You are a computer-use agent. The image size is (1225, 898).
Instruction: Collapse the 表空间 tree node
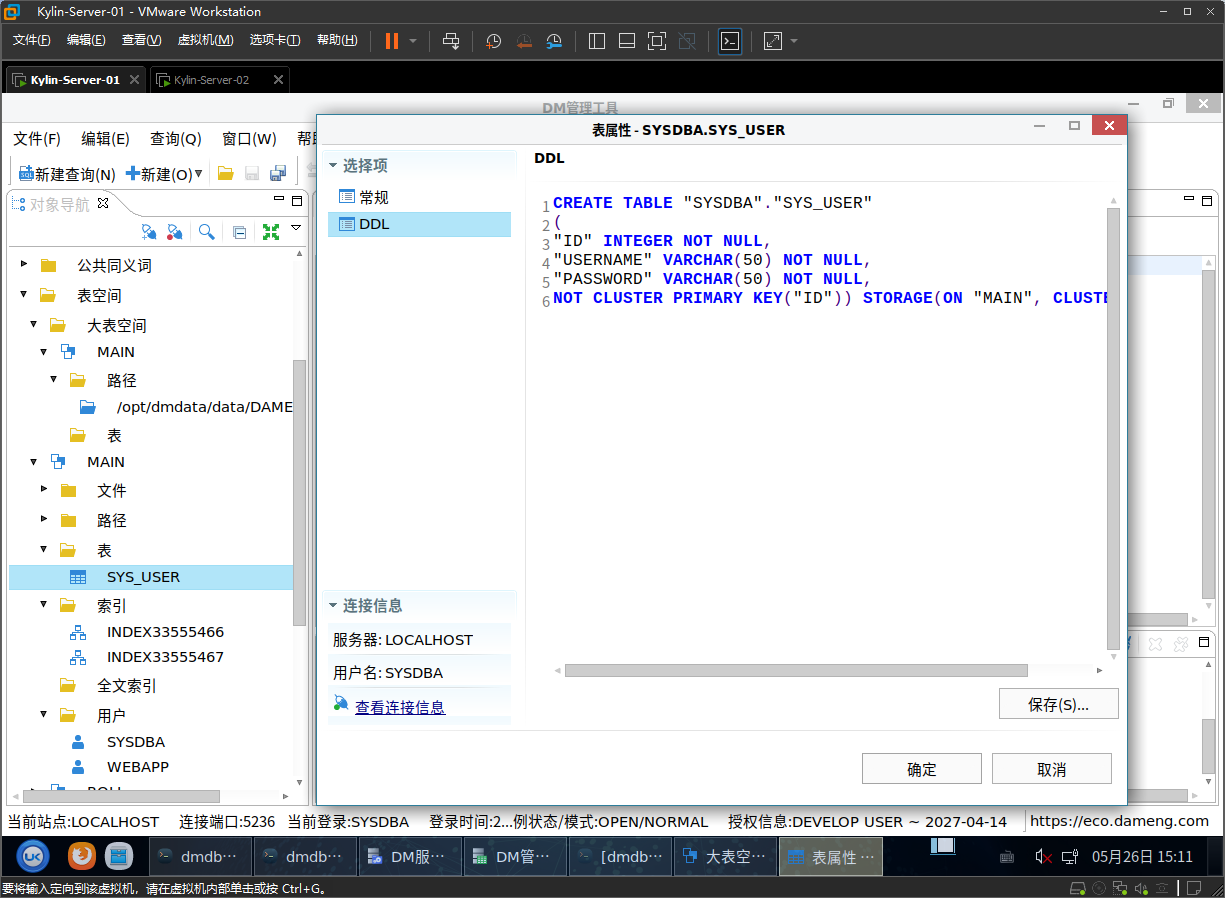tap(24, 295)
